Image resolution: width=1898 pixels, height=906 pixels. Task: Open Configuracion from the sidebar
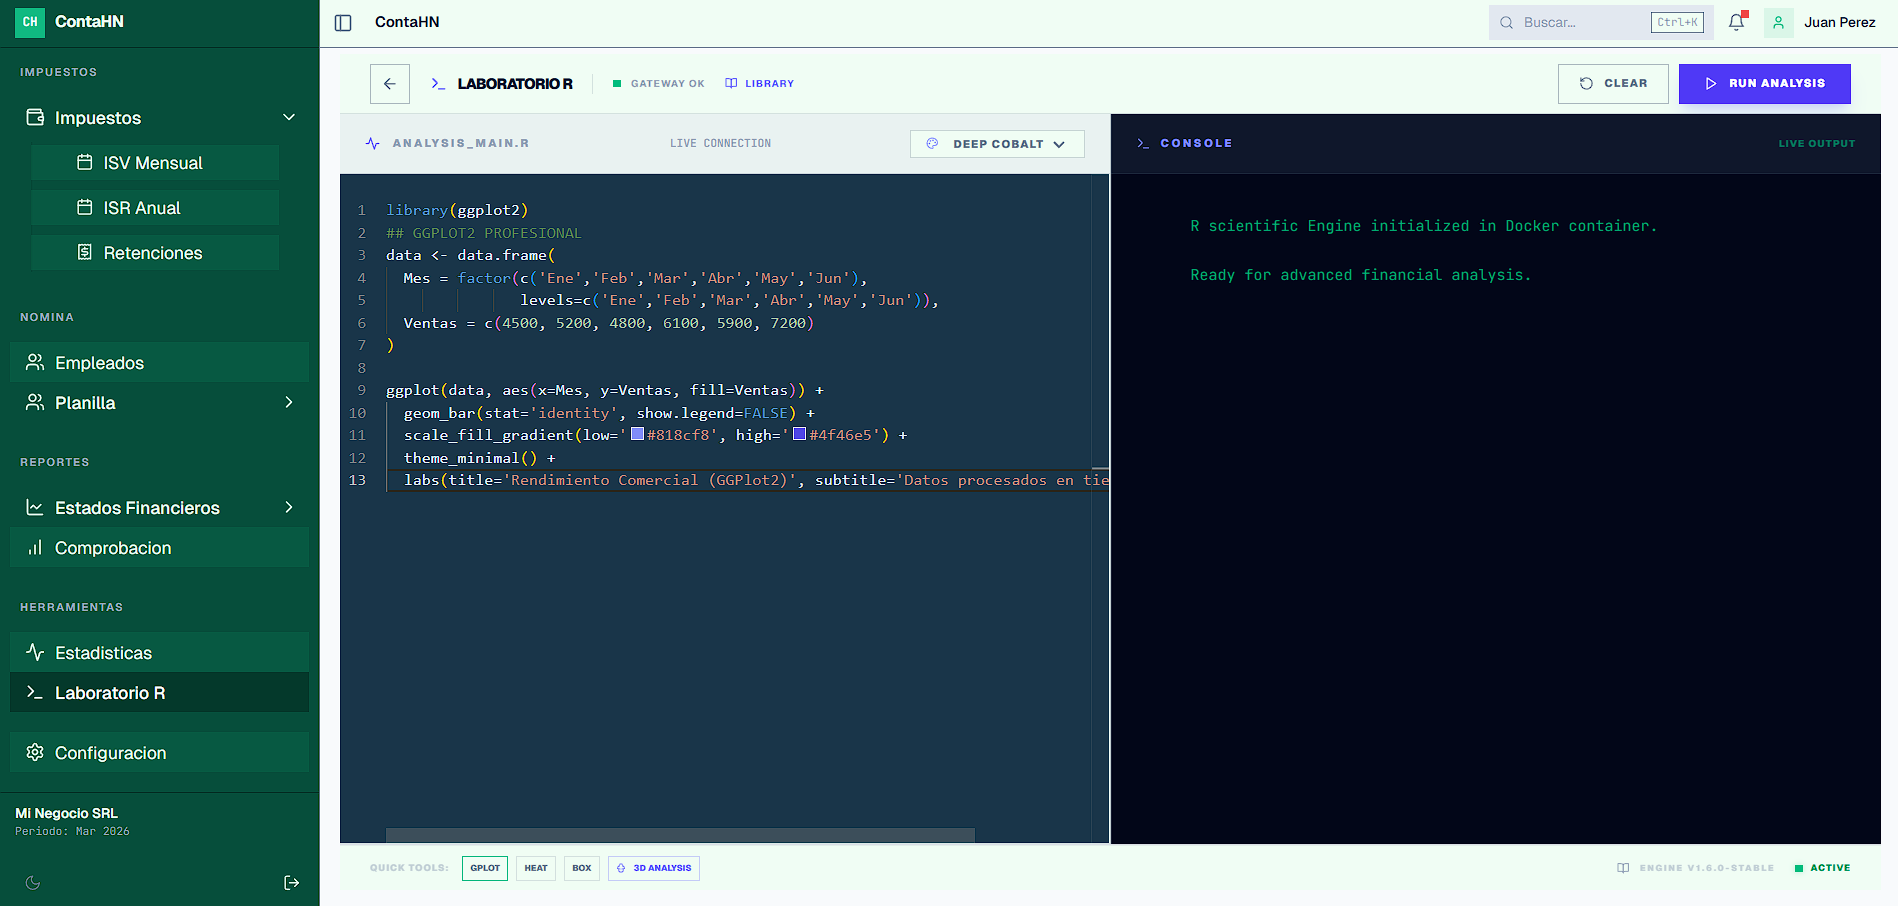pyautogui.click(x=110, y=753)
